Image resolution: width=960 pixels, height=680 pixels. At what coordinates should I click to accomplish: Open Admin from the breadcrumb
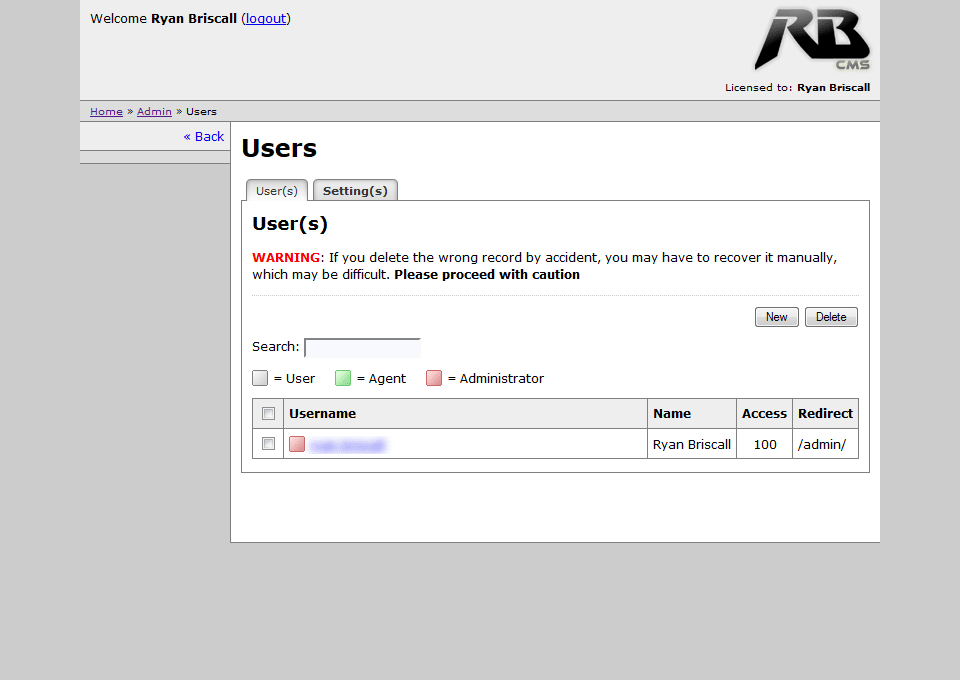click(154, 111)
